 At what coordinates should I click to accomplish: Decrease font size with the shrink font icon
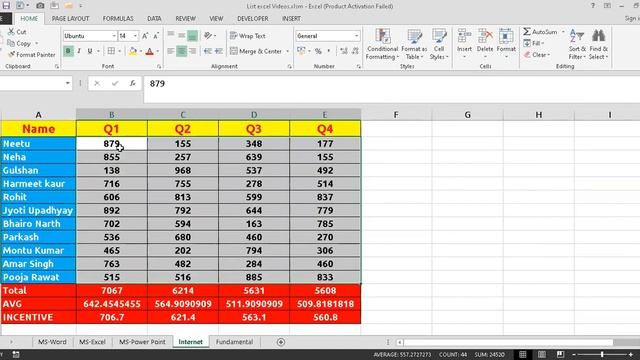pyautogui.click(x=156, y=36)
